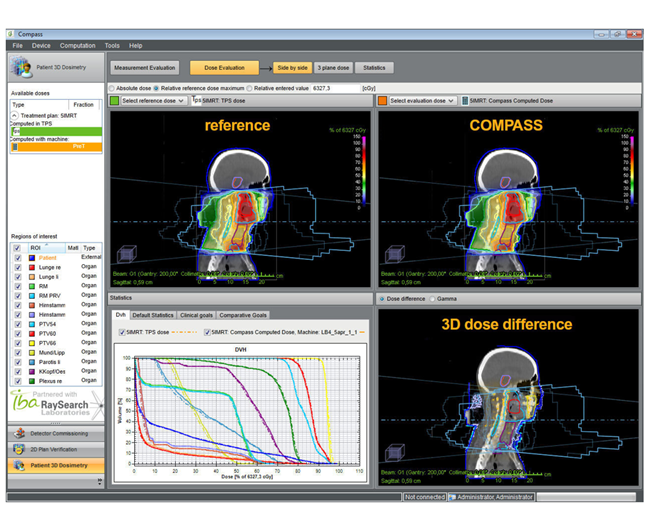Click the dose color scale in reference view
Viewport: 650px width, 530px height.
click(364, 172)
